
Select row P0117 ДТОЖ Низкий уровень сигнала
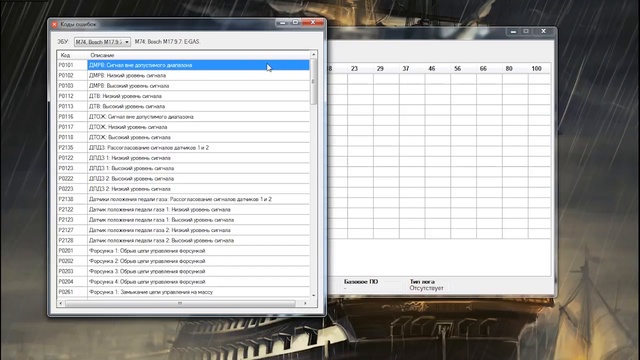(183, 127)
